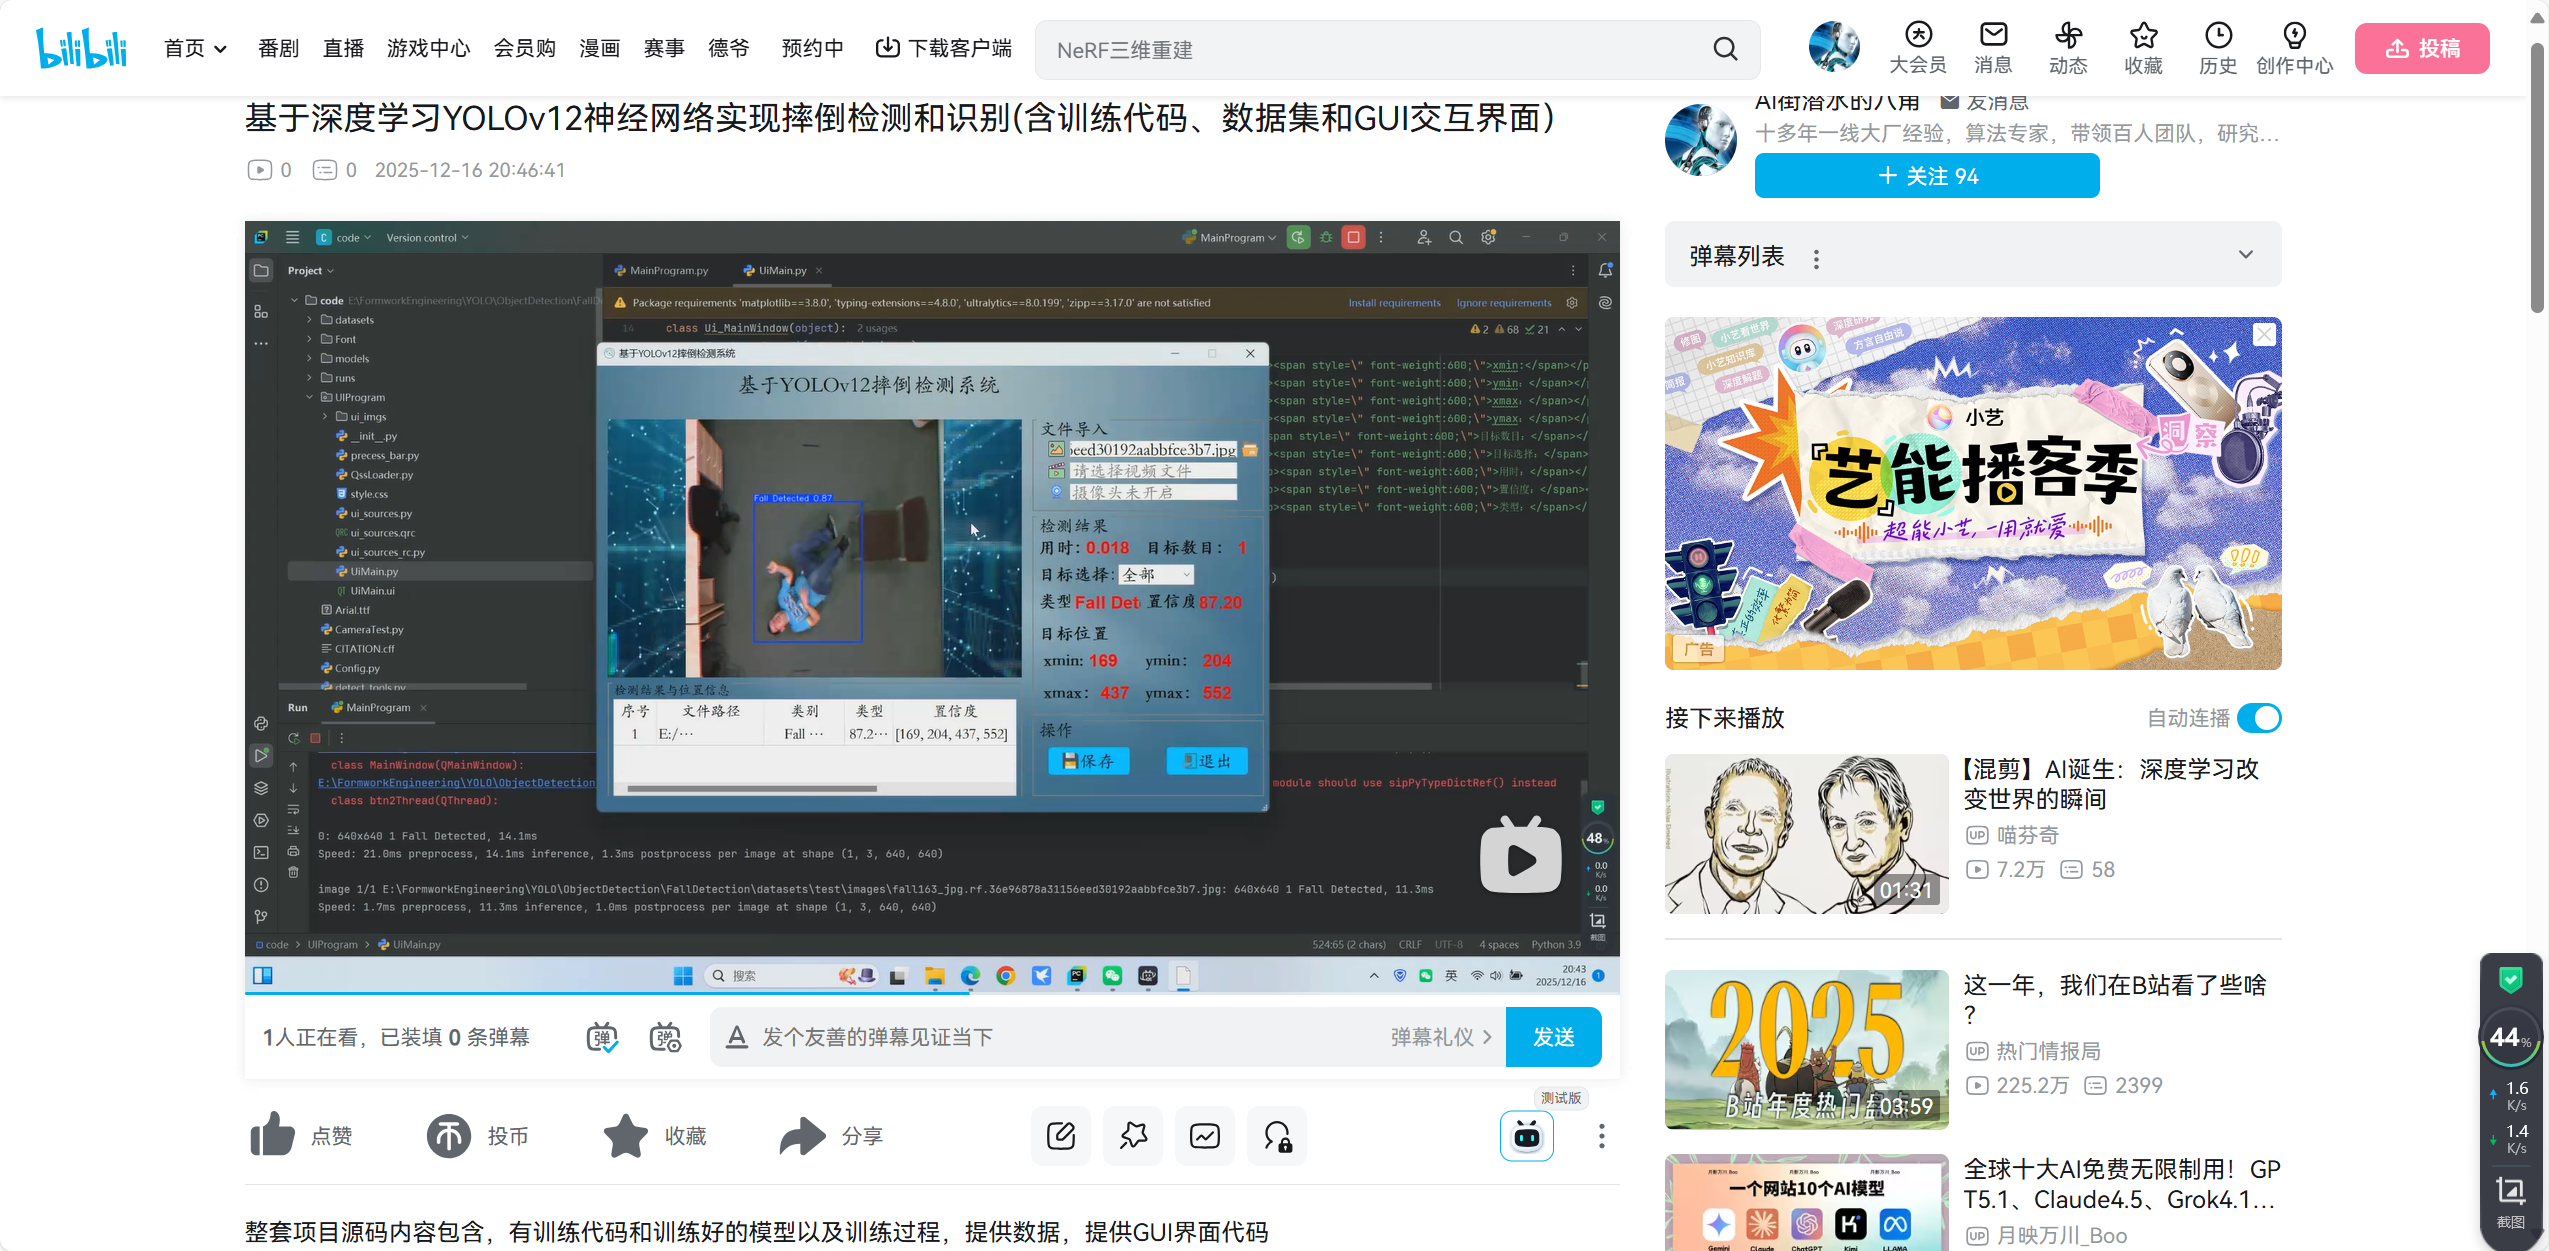Viewport: 2549px width, 1251px height.
Task: Expand the danmaku list panel
Action: (2245, 255)
